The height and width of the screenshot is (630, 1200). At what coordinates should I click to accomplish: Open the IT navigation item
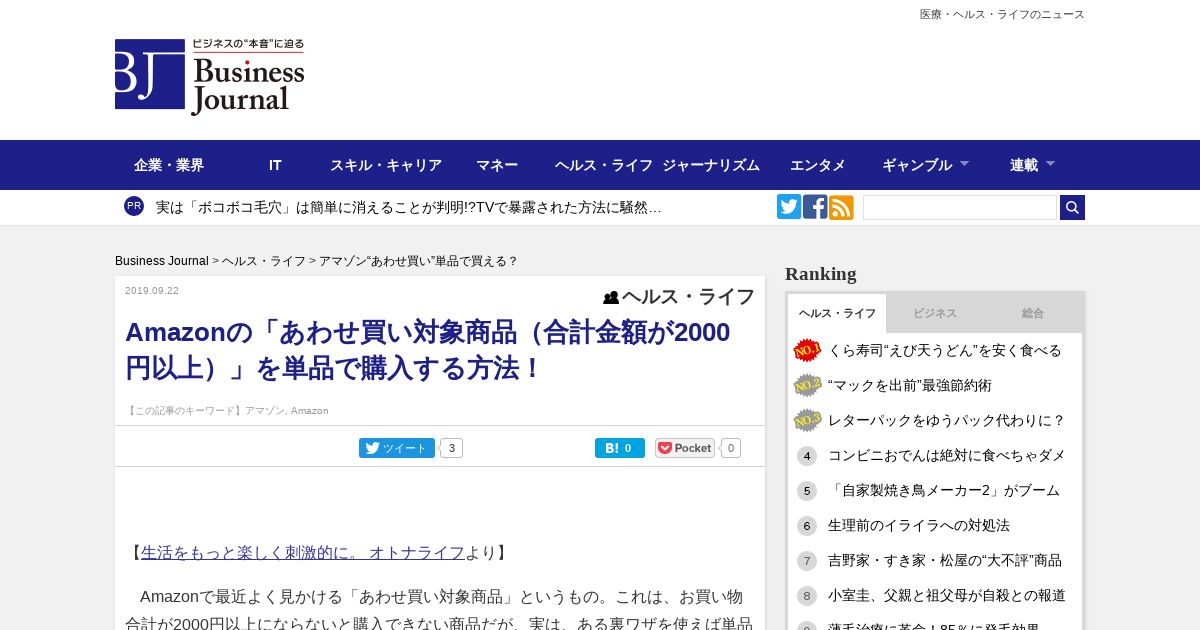point(275,165)
